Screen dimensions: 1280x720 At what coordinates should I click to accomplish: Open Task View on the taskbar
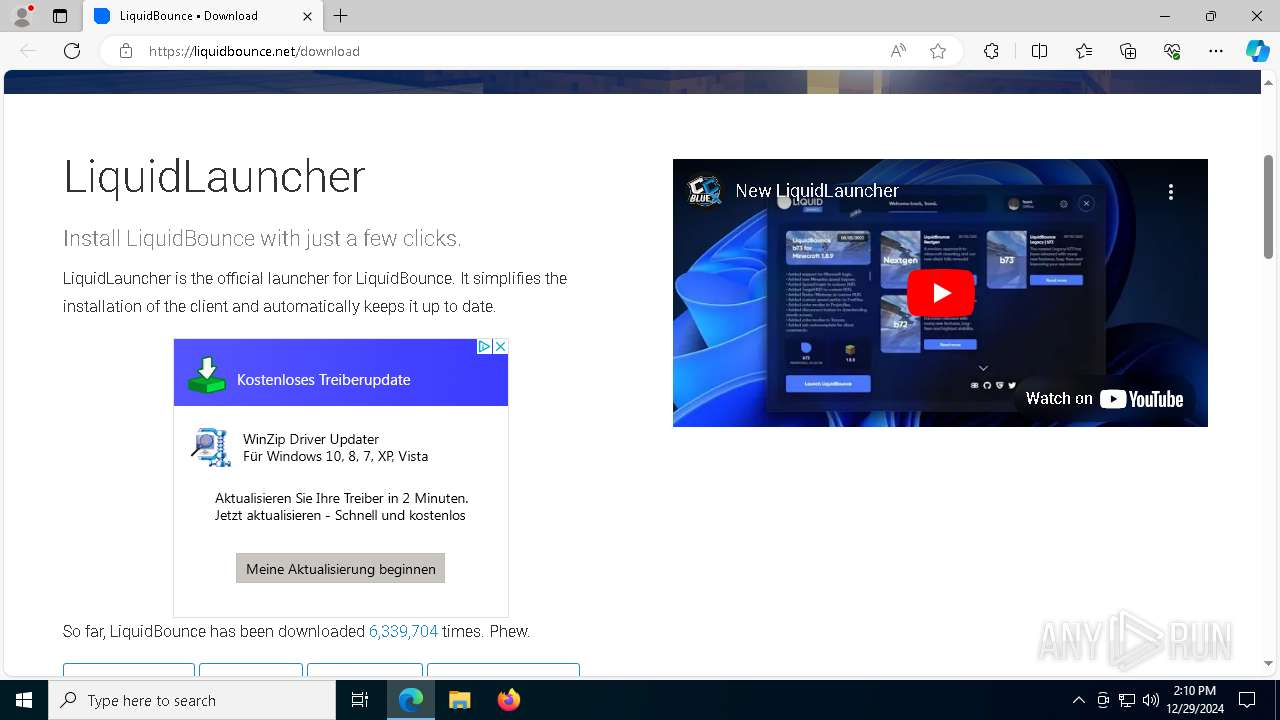(360, 700)
